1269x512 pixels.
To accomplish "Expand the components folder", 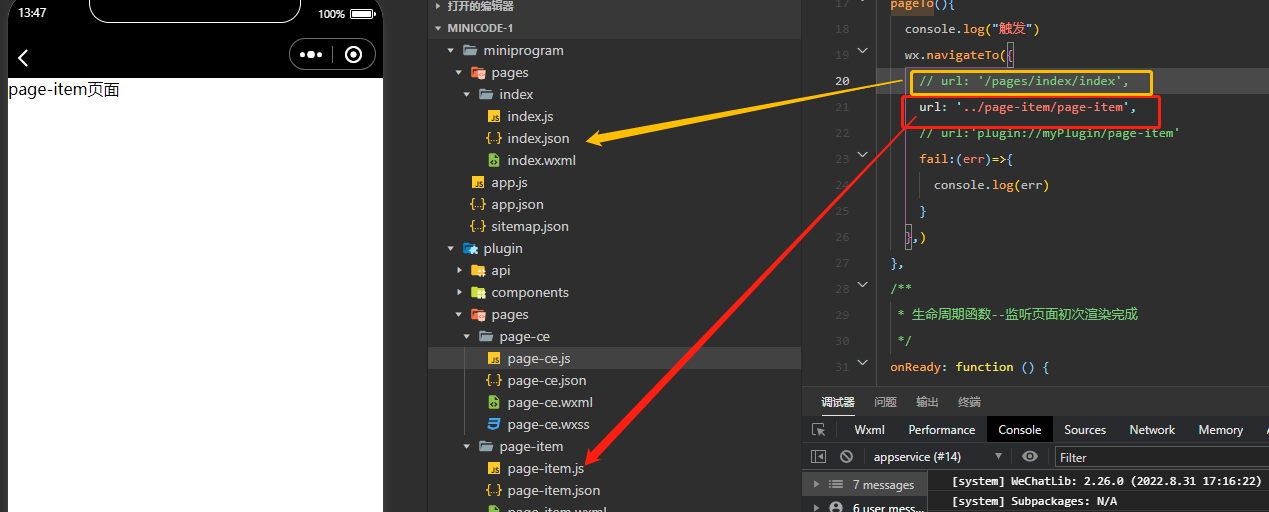I will (x=459, y=292).
